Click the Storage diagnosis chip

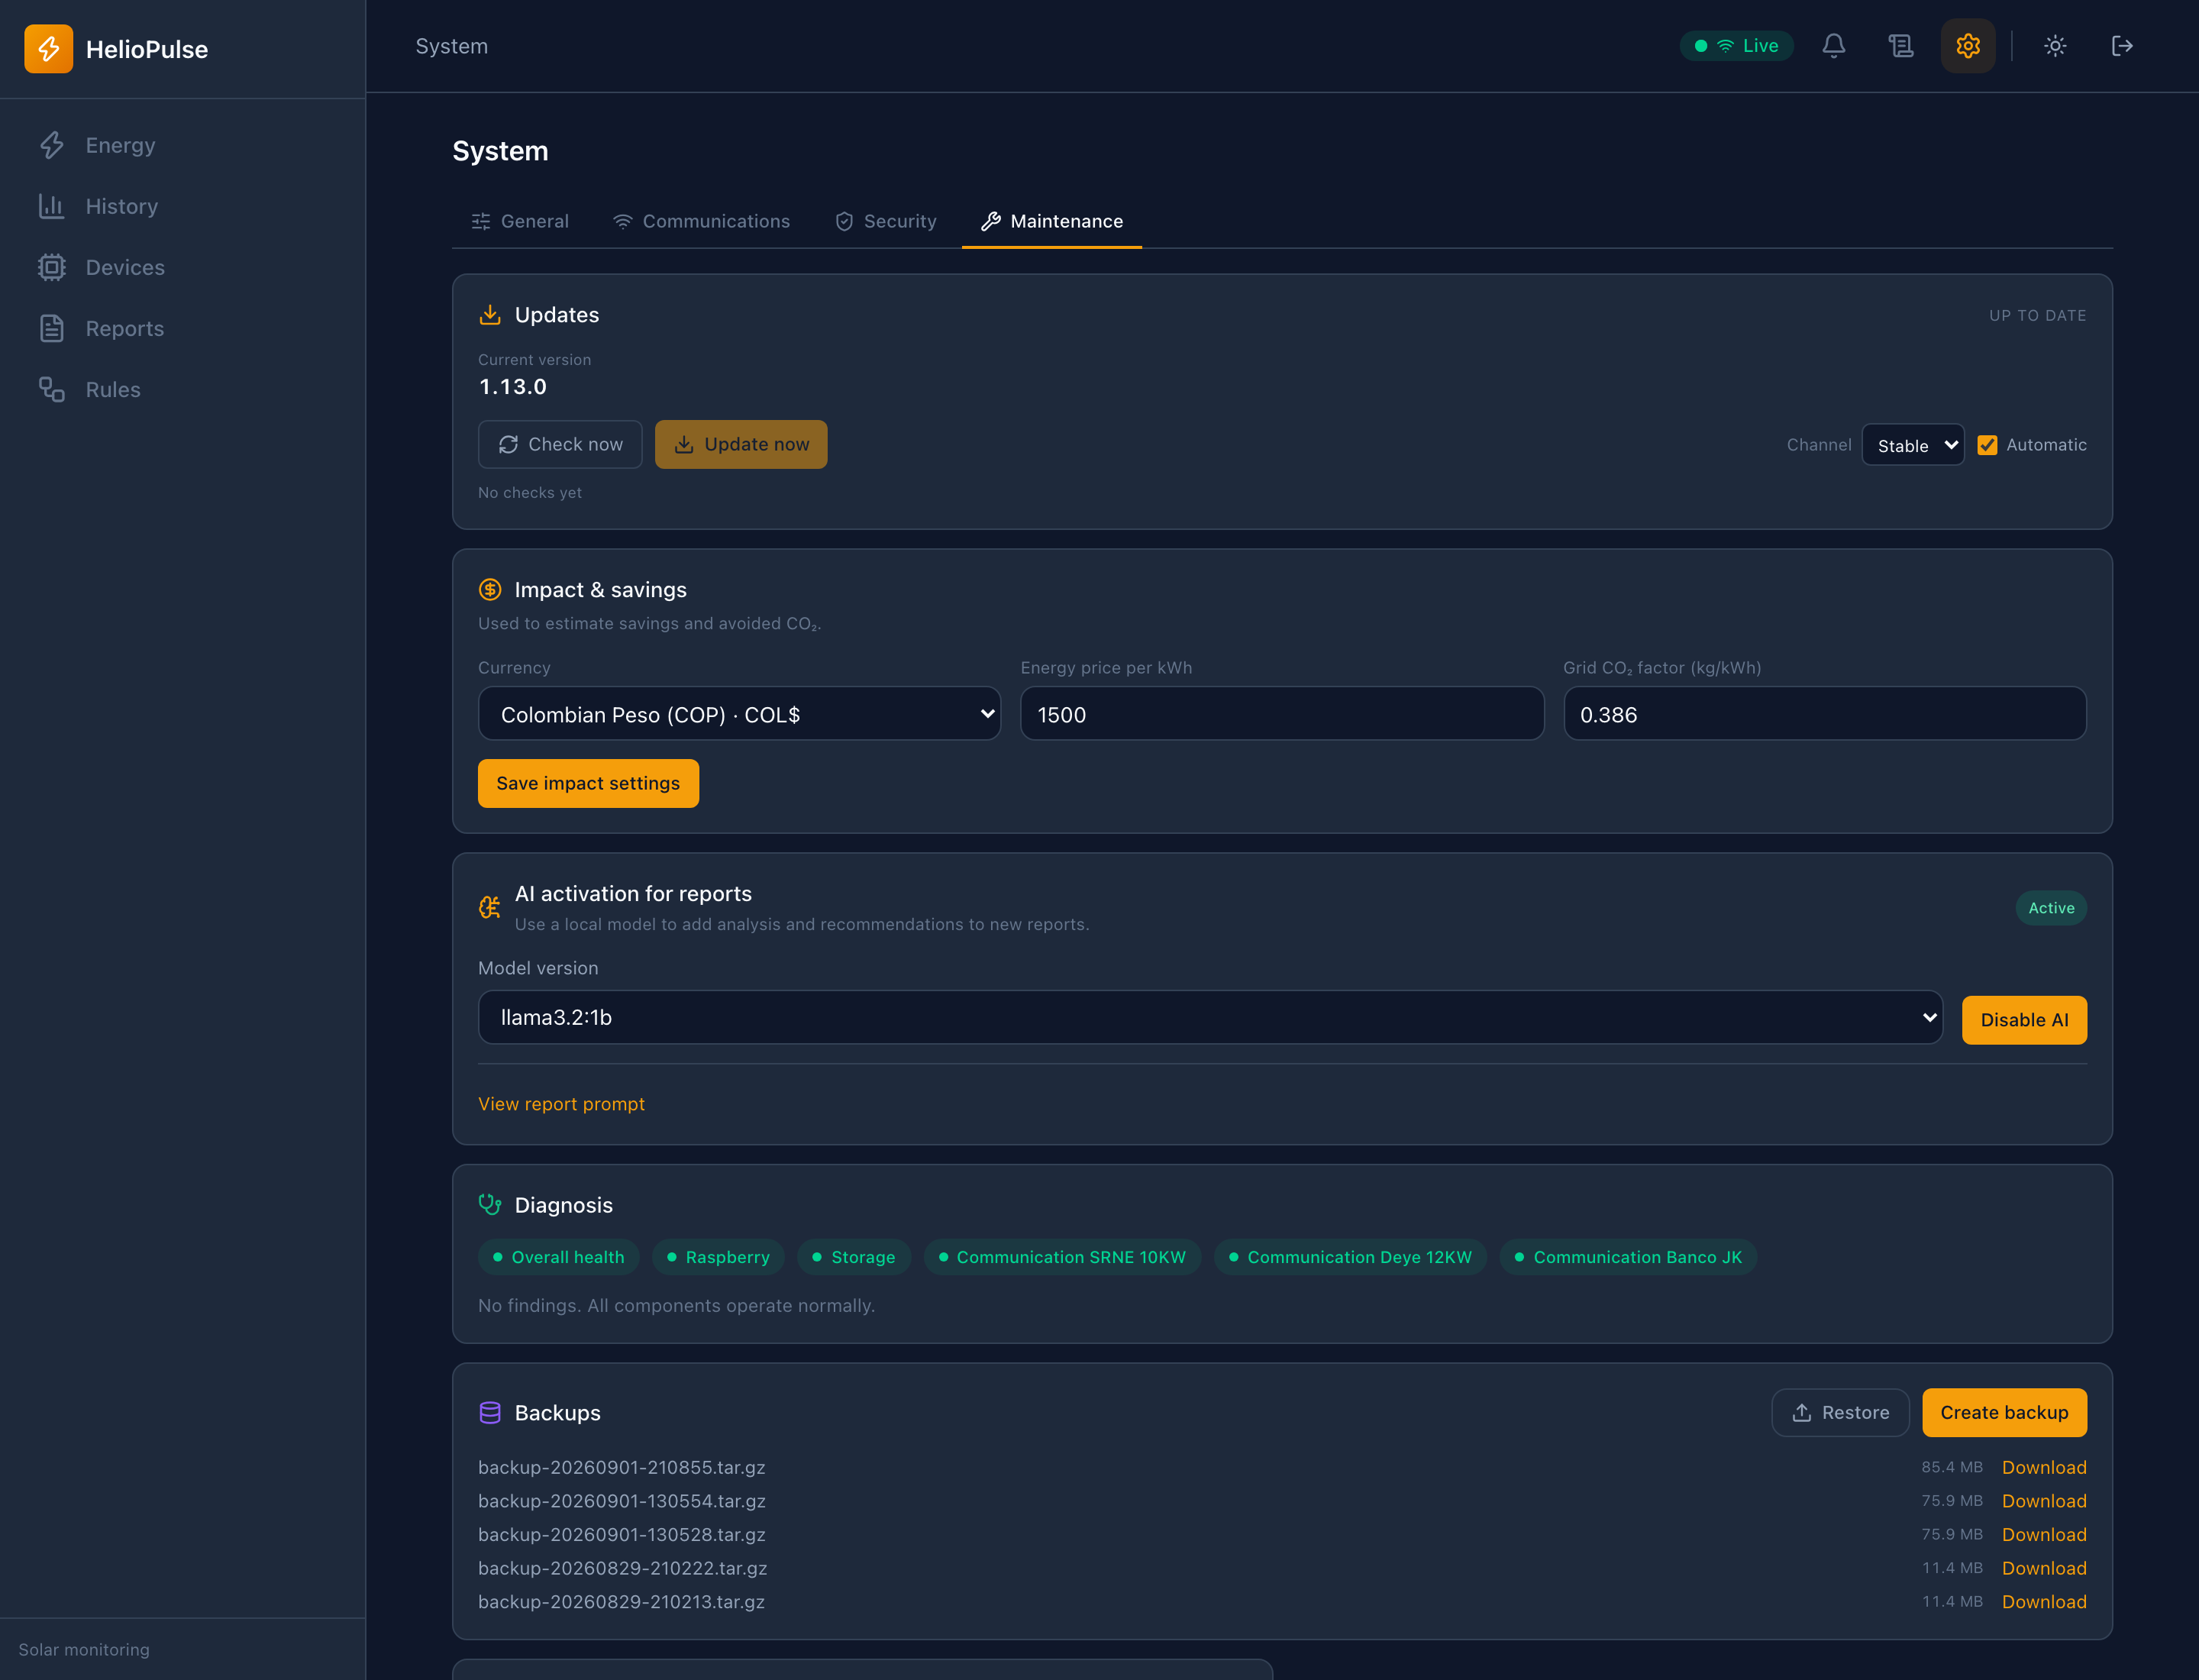(854, 1257)
